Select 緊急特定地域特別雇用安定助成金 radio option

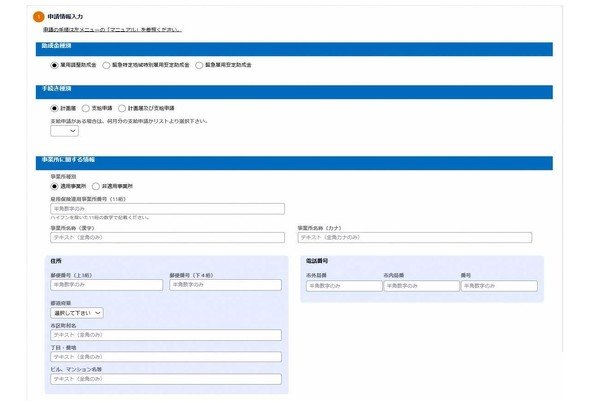point(106,65)
